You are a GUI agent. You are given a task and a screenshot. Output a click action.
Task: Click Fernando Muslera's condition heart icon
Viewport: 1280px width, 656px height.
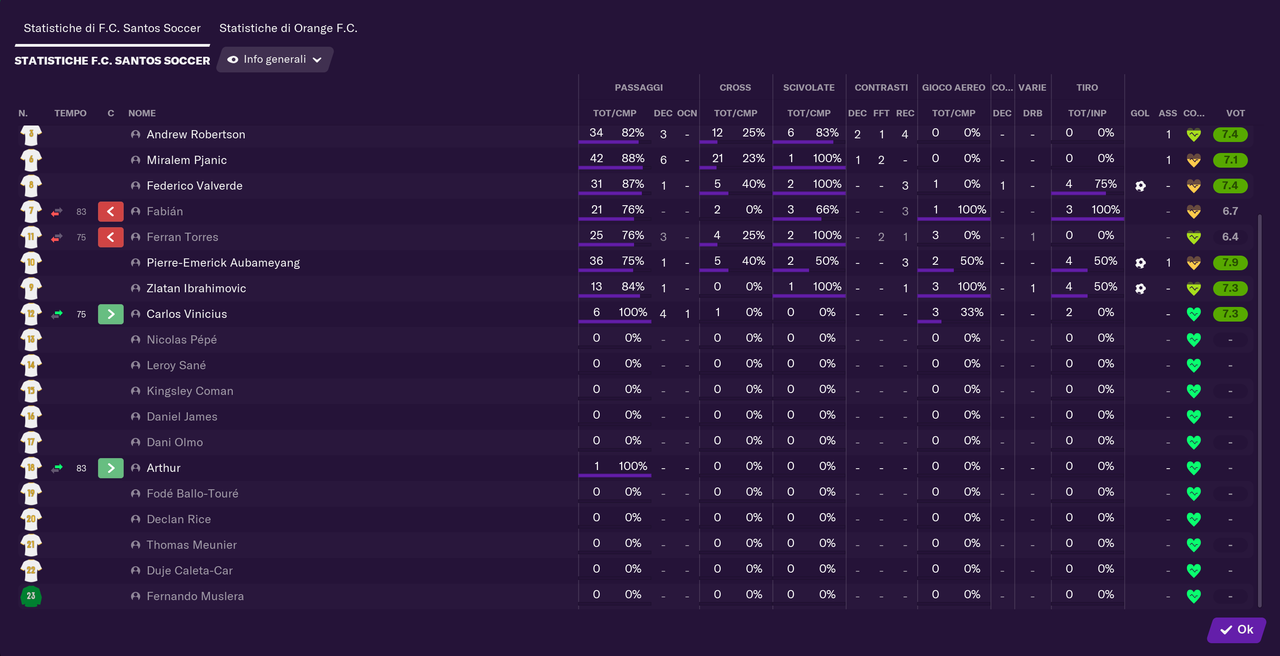pyautogui.click(x=1193, y=596)
